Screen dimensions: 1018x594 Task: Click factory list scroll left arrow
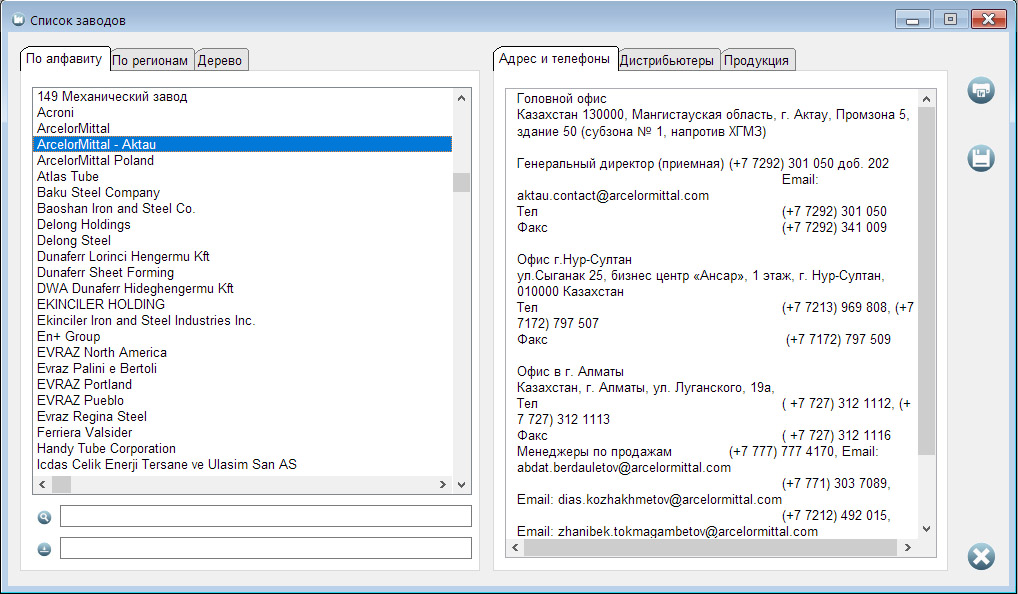coord(42,484)
